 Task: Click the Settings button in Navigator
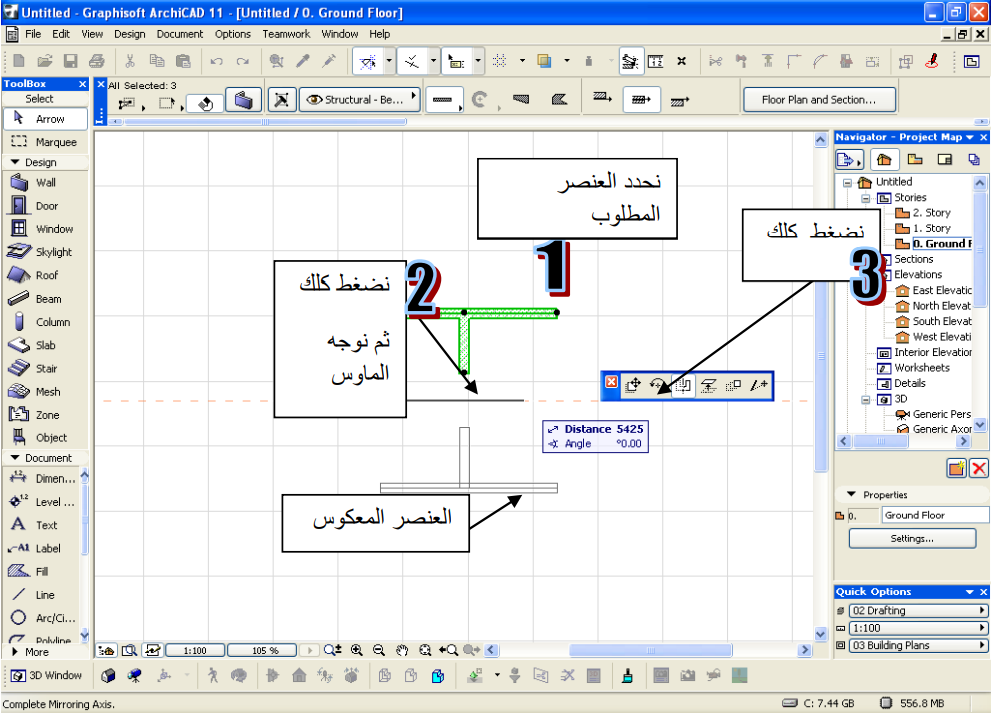tap(911, 539)
